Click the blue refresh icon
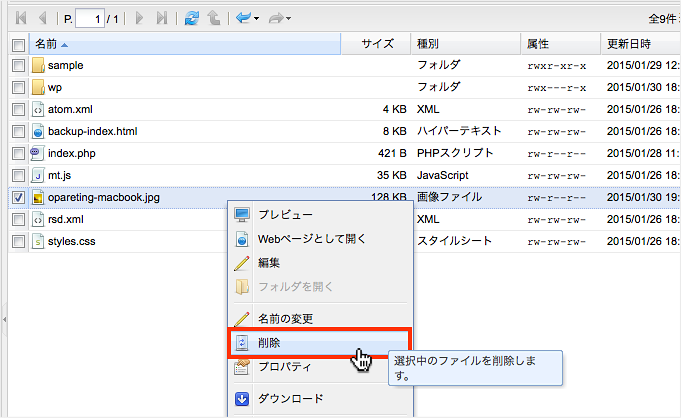This screenshot has height=418, width=681. pyautogui.click(x=192, y=18)
